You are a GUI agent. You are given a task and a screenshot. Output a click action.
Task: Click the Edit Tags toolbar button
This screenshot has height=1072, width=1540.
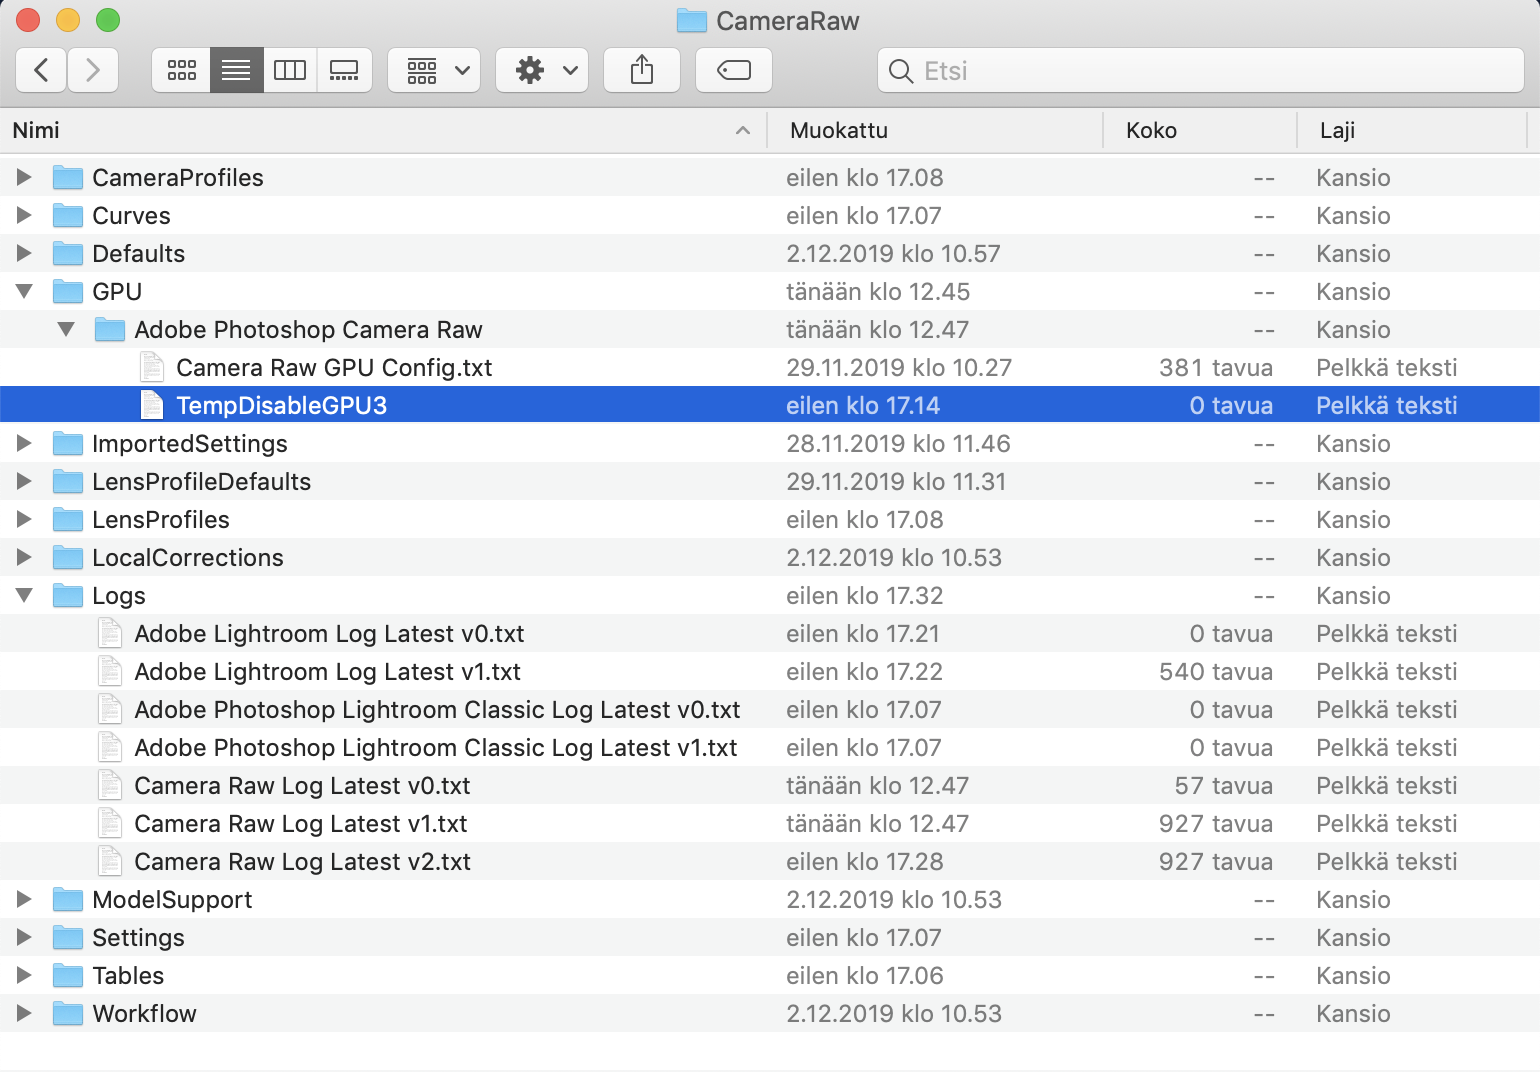point(733,70)
